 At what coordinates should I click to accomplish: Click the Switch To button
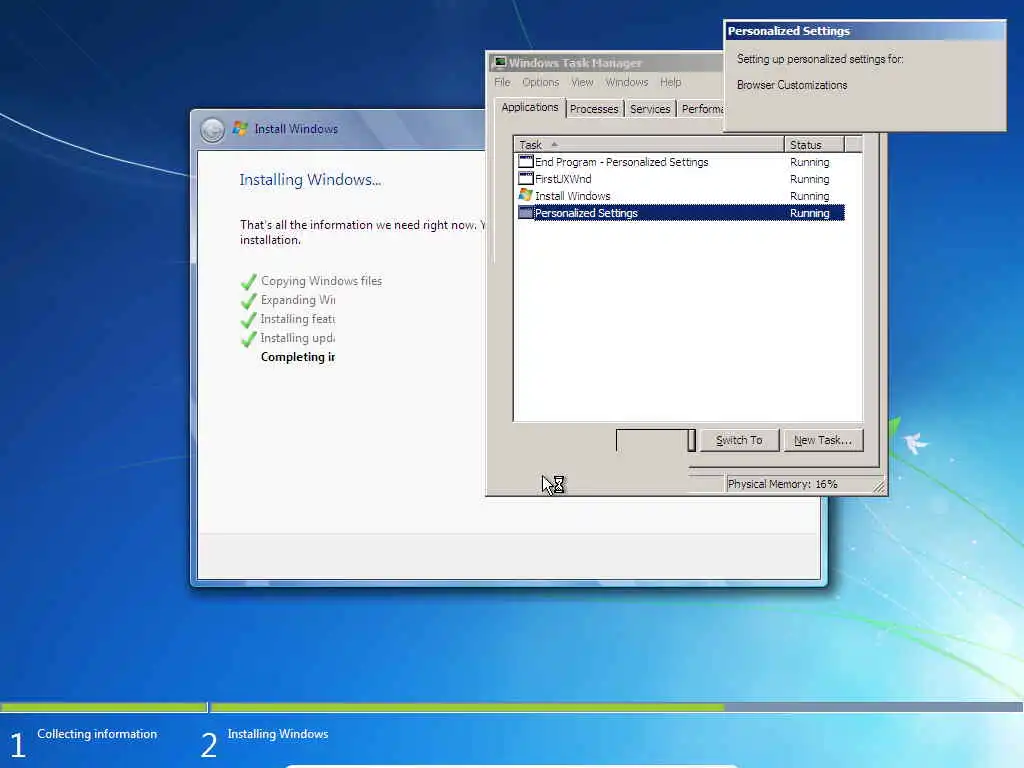[739, 440]
